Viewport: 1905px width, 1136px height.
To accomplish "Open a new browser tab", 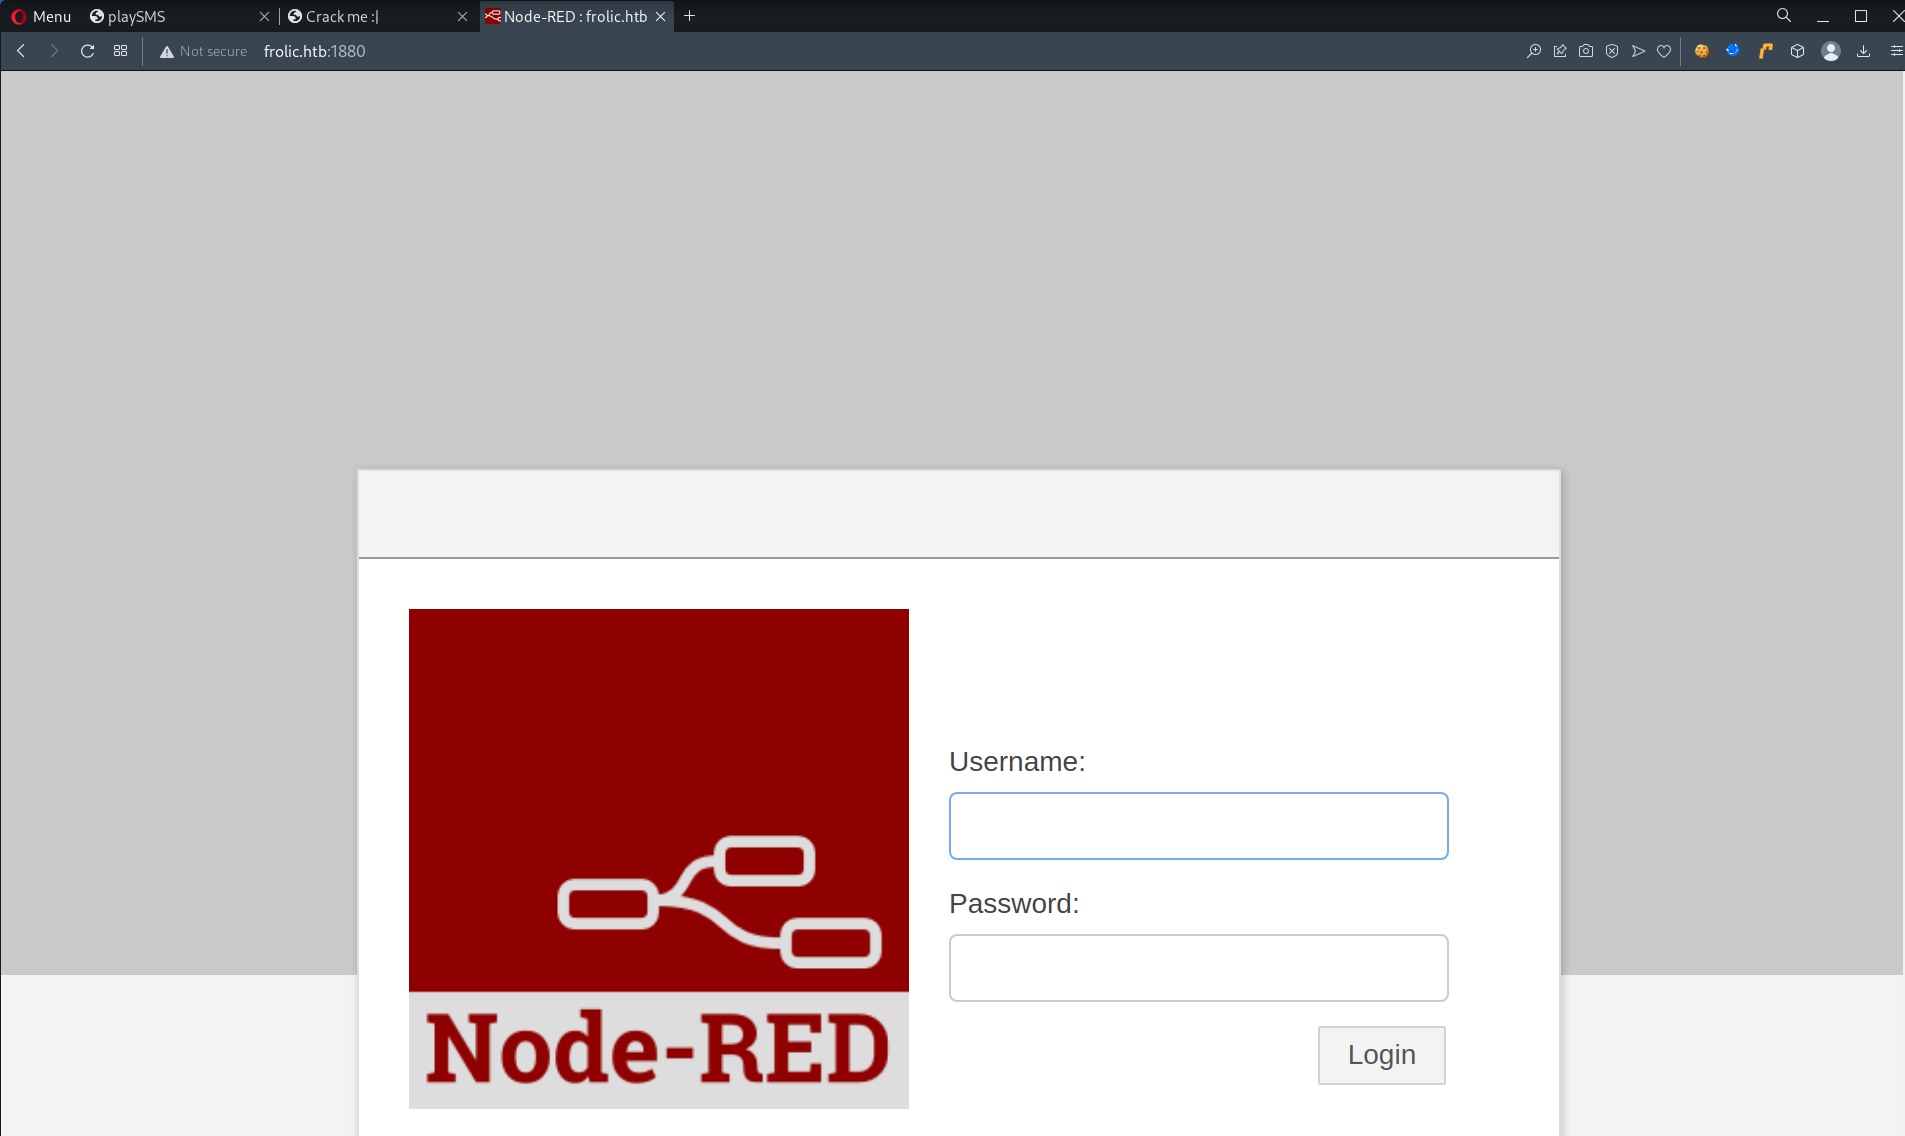I will tap(689, 16).
